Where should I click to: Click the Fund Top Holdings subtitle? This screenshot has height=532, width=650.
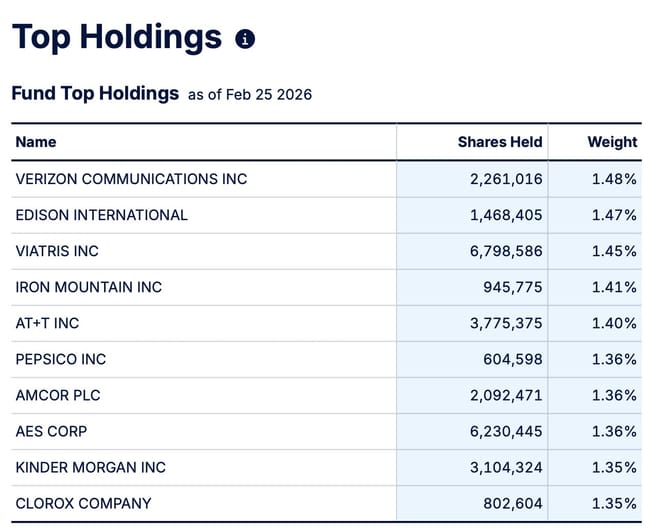click(x=95, y=93)
